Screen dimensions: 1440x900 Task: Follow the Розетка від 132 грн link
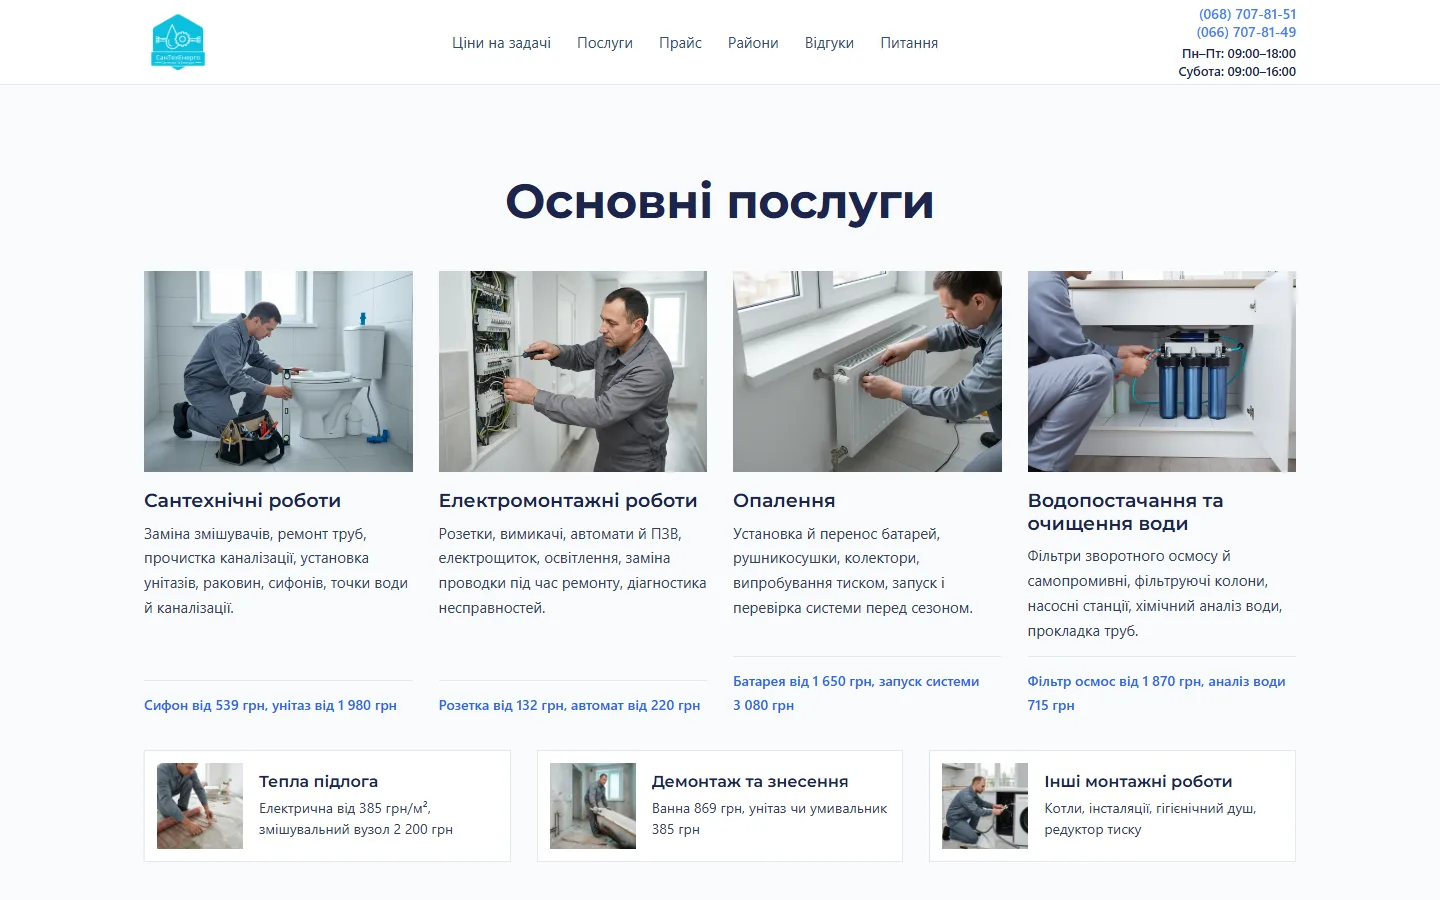569,705
